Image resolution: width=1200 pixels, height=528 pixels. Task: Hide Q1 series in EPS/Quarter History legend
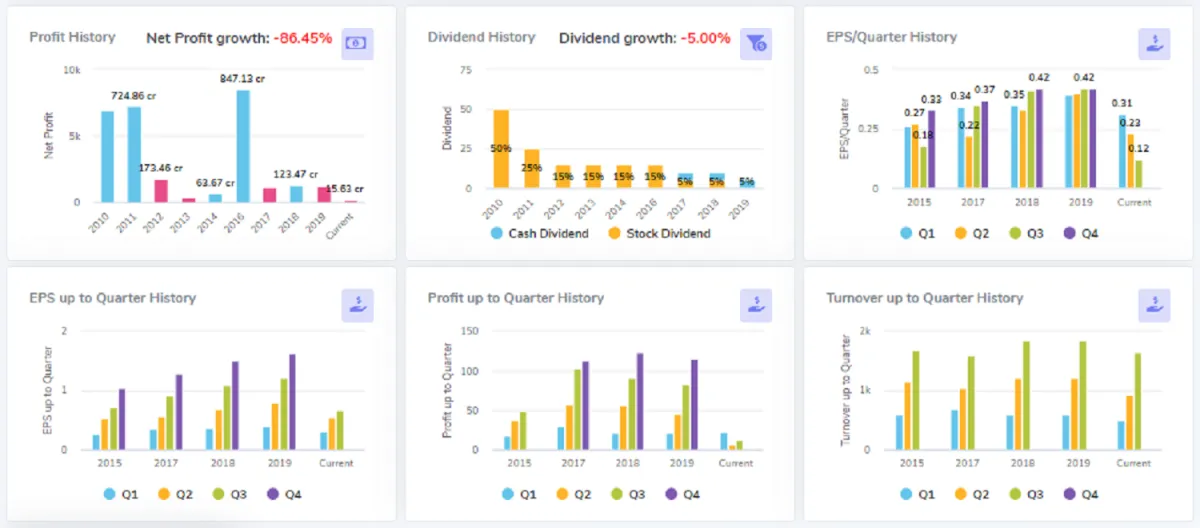(x=917, y=233)
